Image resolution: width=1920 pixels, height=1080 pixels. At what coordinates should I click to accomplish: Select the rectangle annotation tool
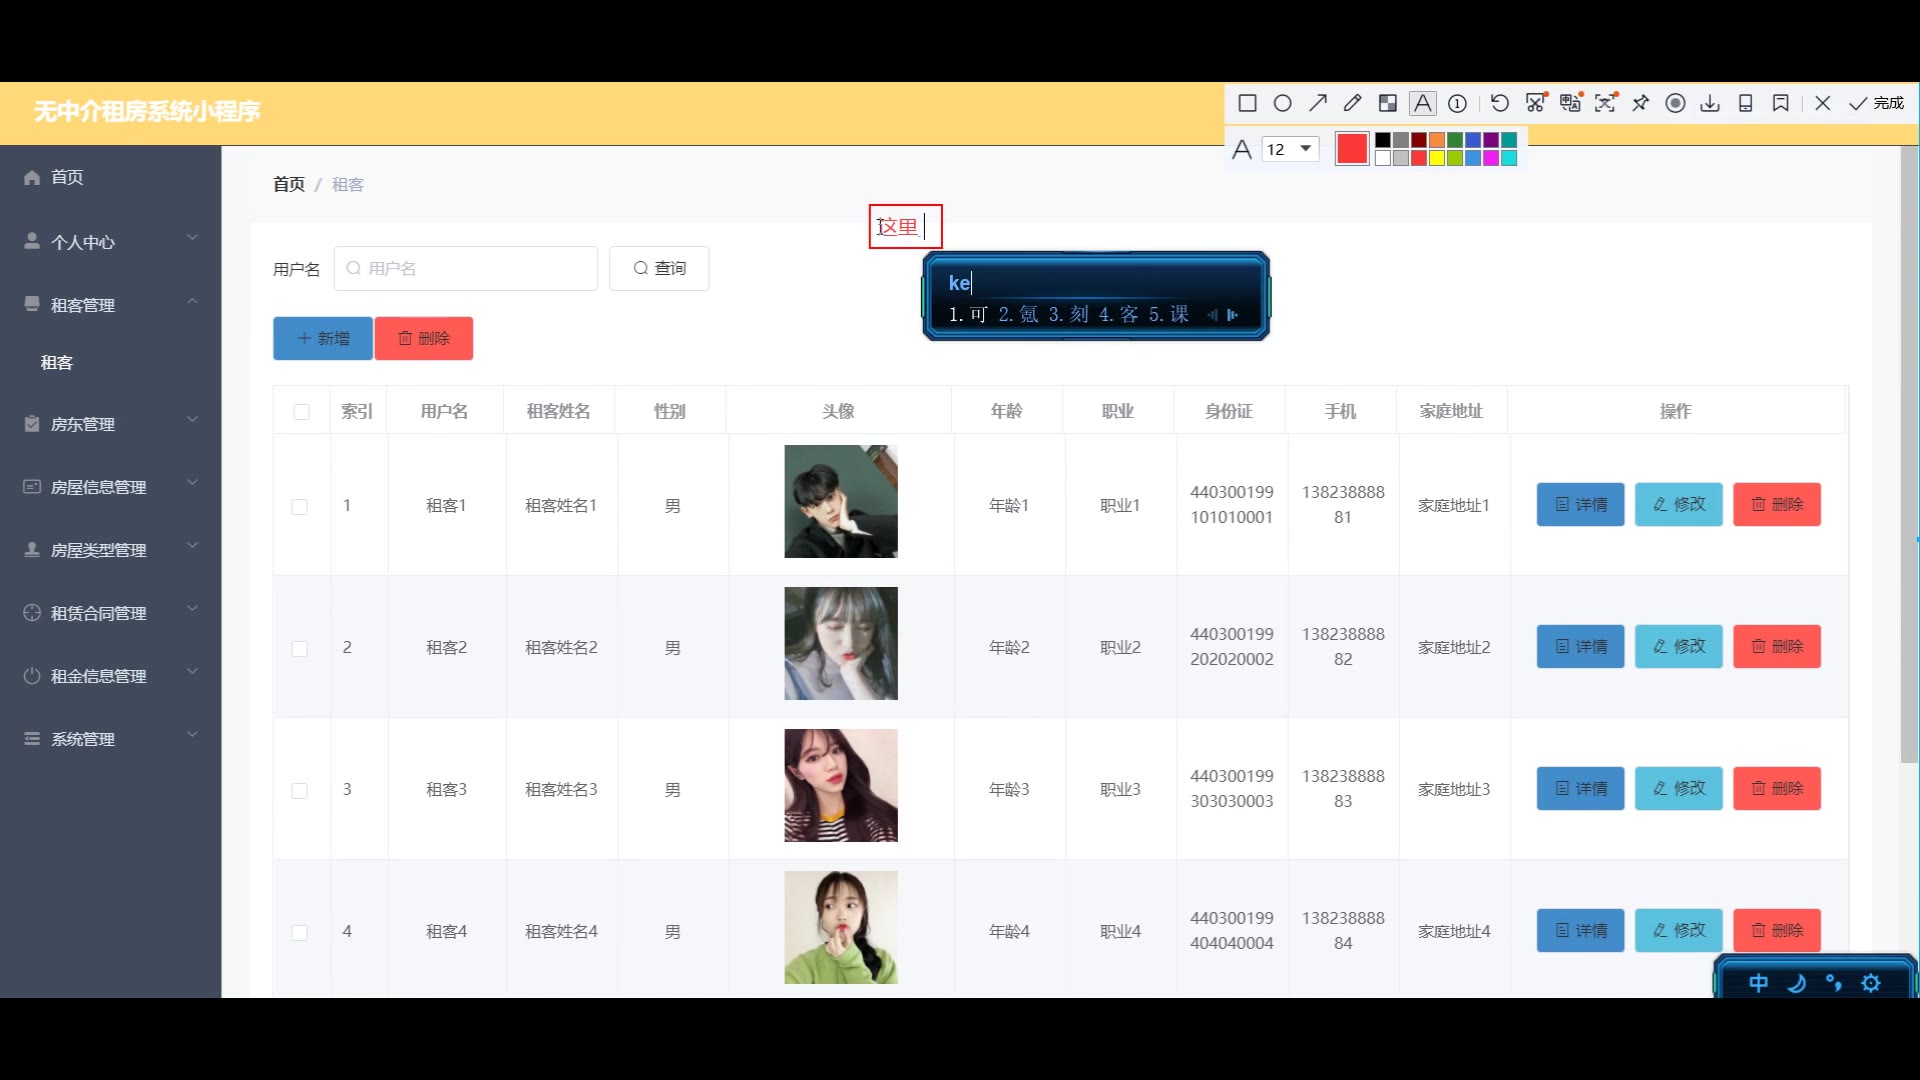pos(1247,103)
